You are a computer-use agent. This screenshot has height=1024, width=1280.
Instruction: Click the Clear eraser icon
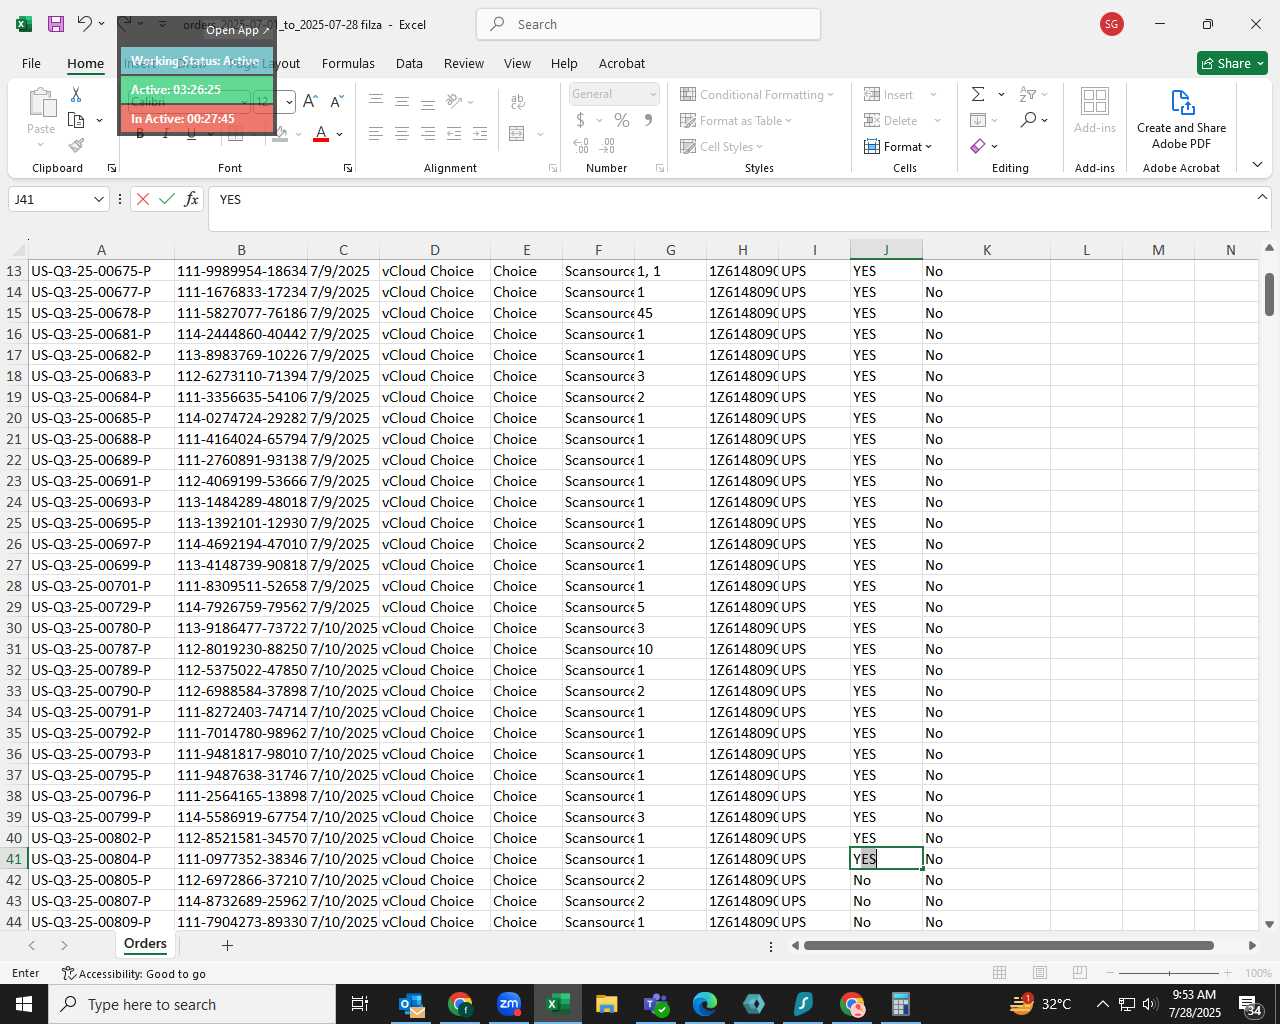[x=978, y=146]
